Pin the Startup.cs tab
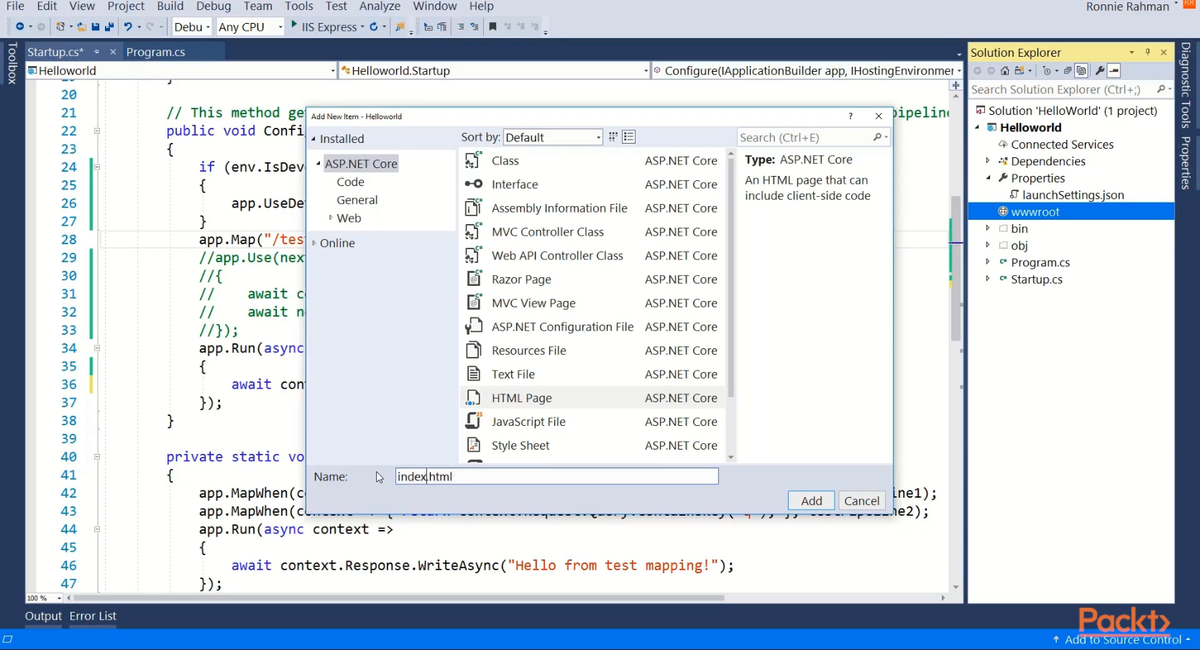Image resolution: width=1200 pixels, height=650 pixels. tap(97, 52)
